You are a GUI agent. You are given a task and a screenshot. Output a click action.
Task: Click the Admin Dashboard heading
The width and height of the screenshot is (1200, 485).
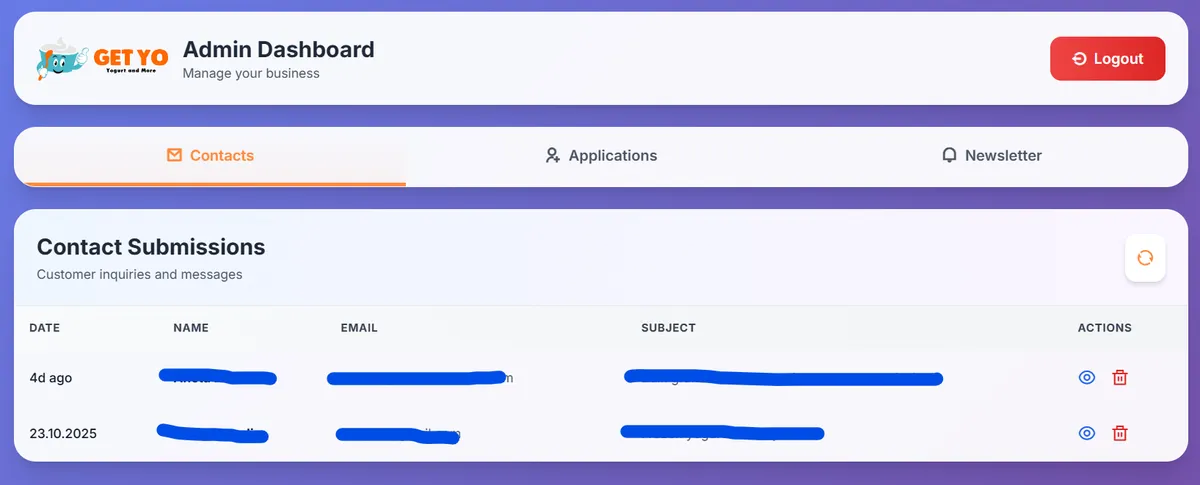click(278, 49)
